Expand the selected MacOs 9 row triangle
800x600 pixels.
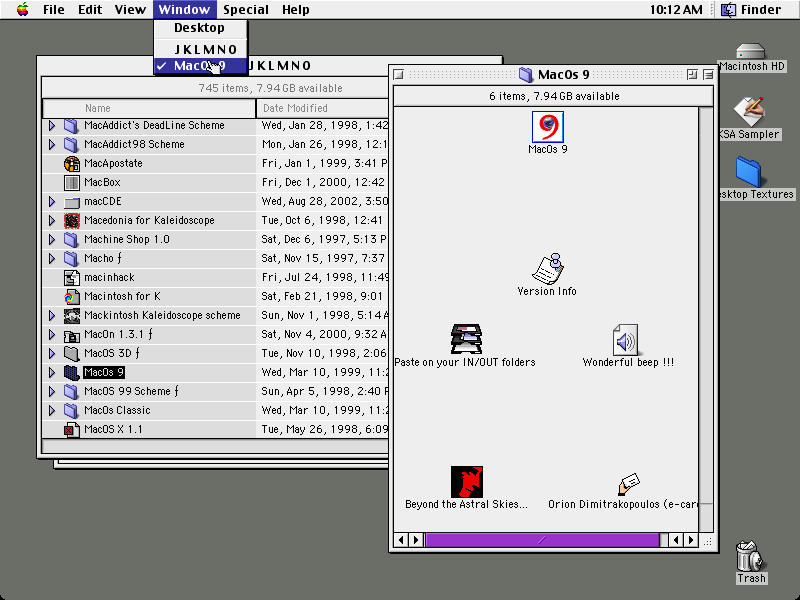tap(52, 372)
